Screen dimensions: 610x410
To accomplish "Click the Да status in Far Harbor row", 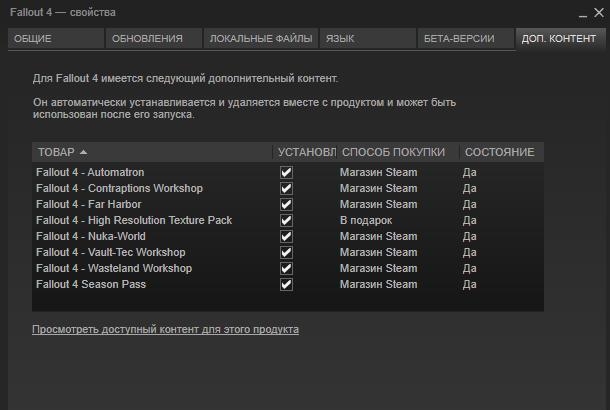I will pyautogui.click(x=470, y=204).
